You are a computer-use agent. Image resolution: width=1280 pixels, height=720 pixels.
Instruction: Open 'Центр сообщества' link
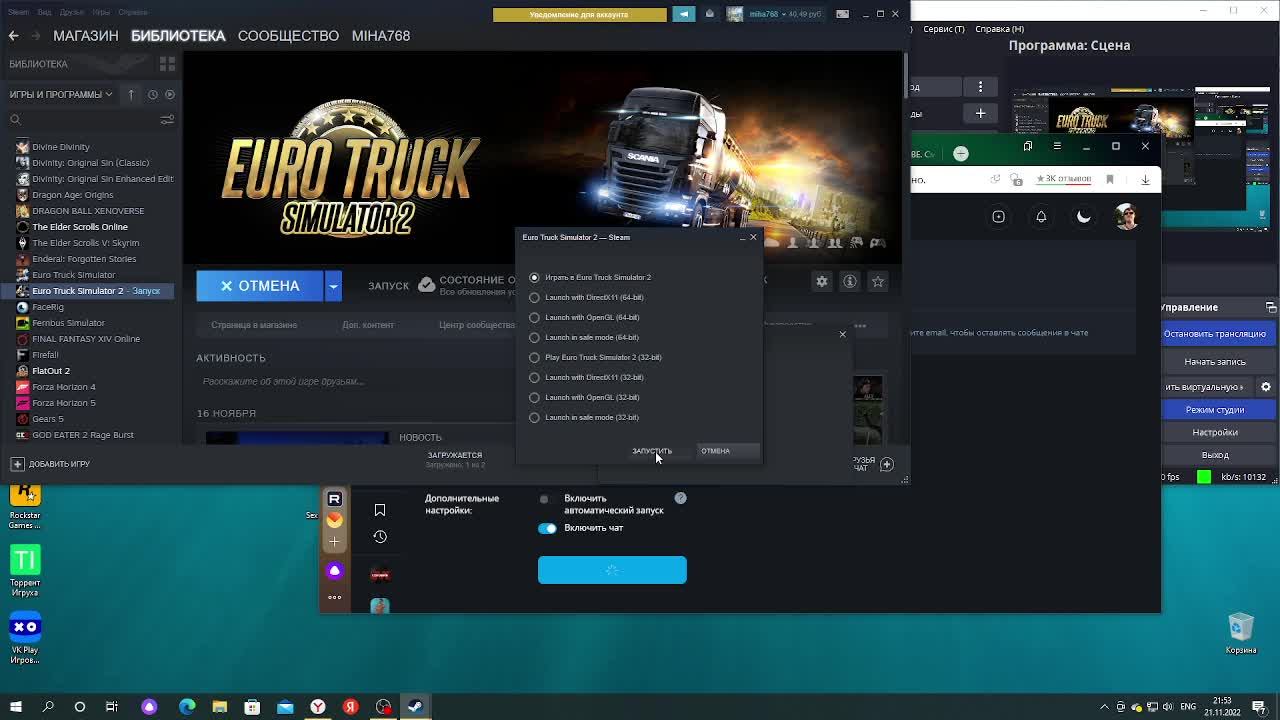coord(477,325)
